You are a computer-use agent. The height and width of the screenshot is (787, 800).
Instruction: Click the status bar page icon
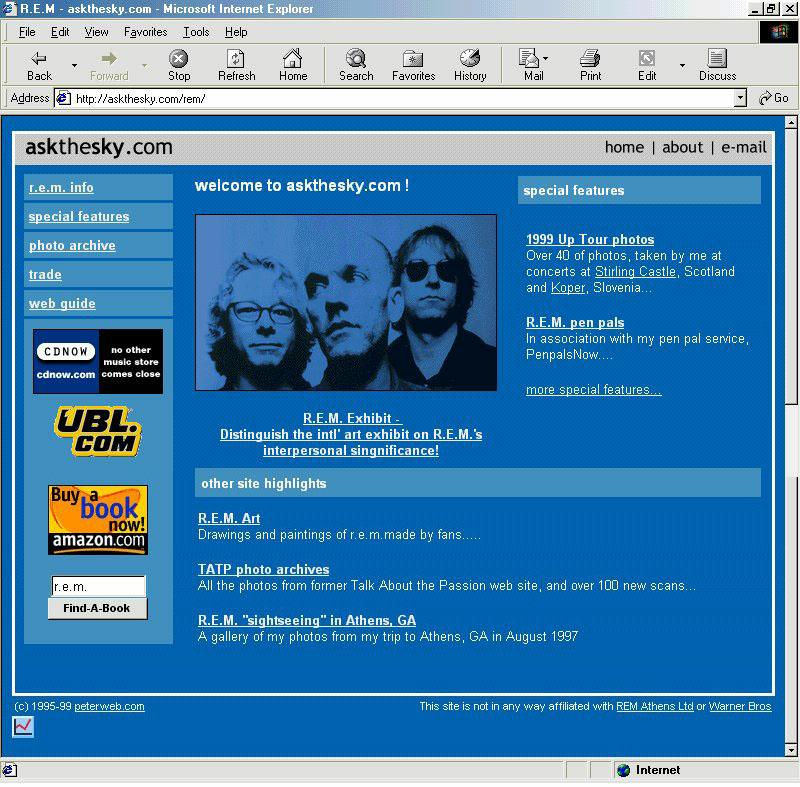[9, 770]
